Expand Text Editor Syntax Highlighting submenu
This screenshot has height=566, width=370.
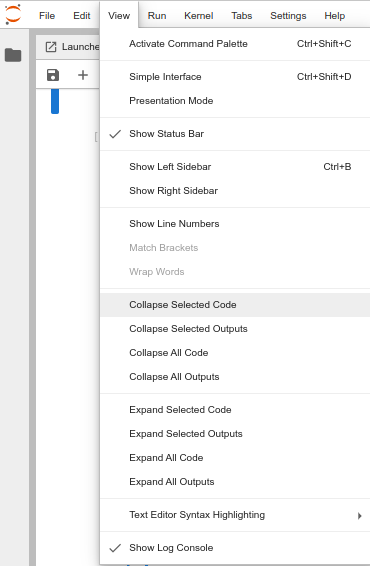click(x=235, y=515)
